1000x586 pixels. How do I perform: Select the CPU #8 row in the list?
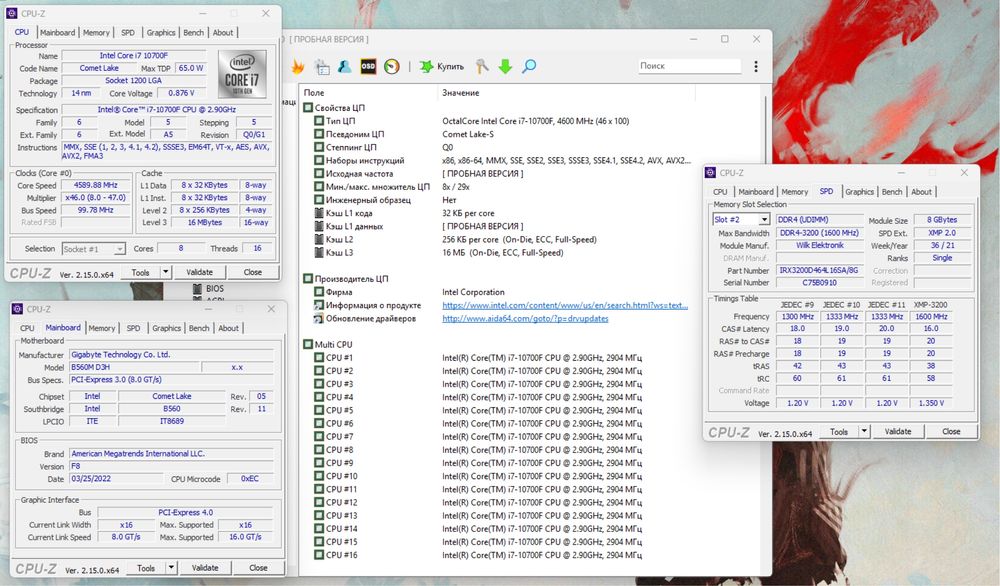[x=339, y=450]
